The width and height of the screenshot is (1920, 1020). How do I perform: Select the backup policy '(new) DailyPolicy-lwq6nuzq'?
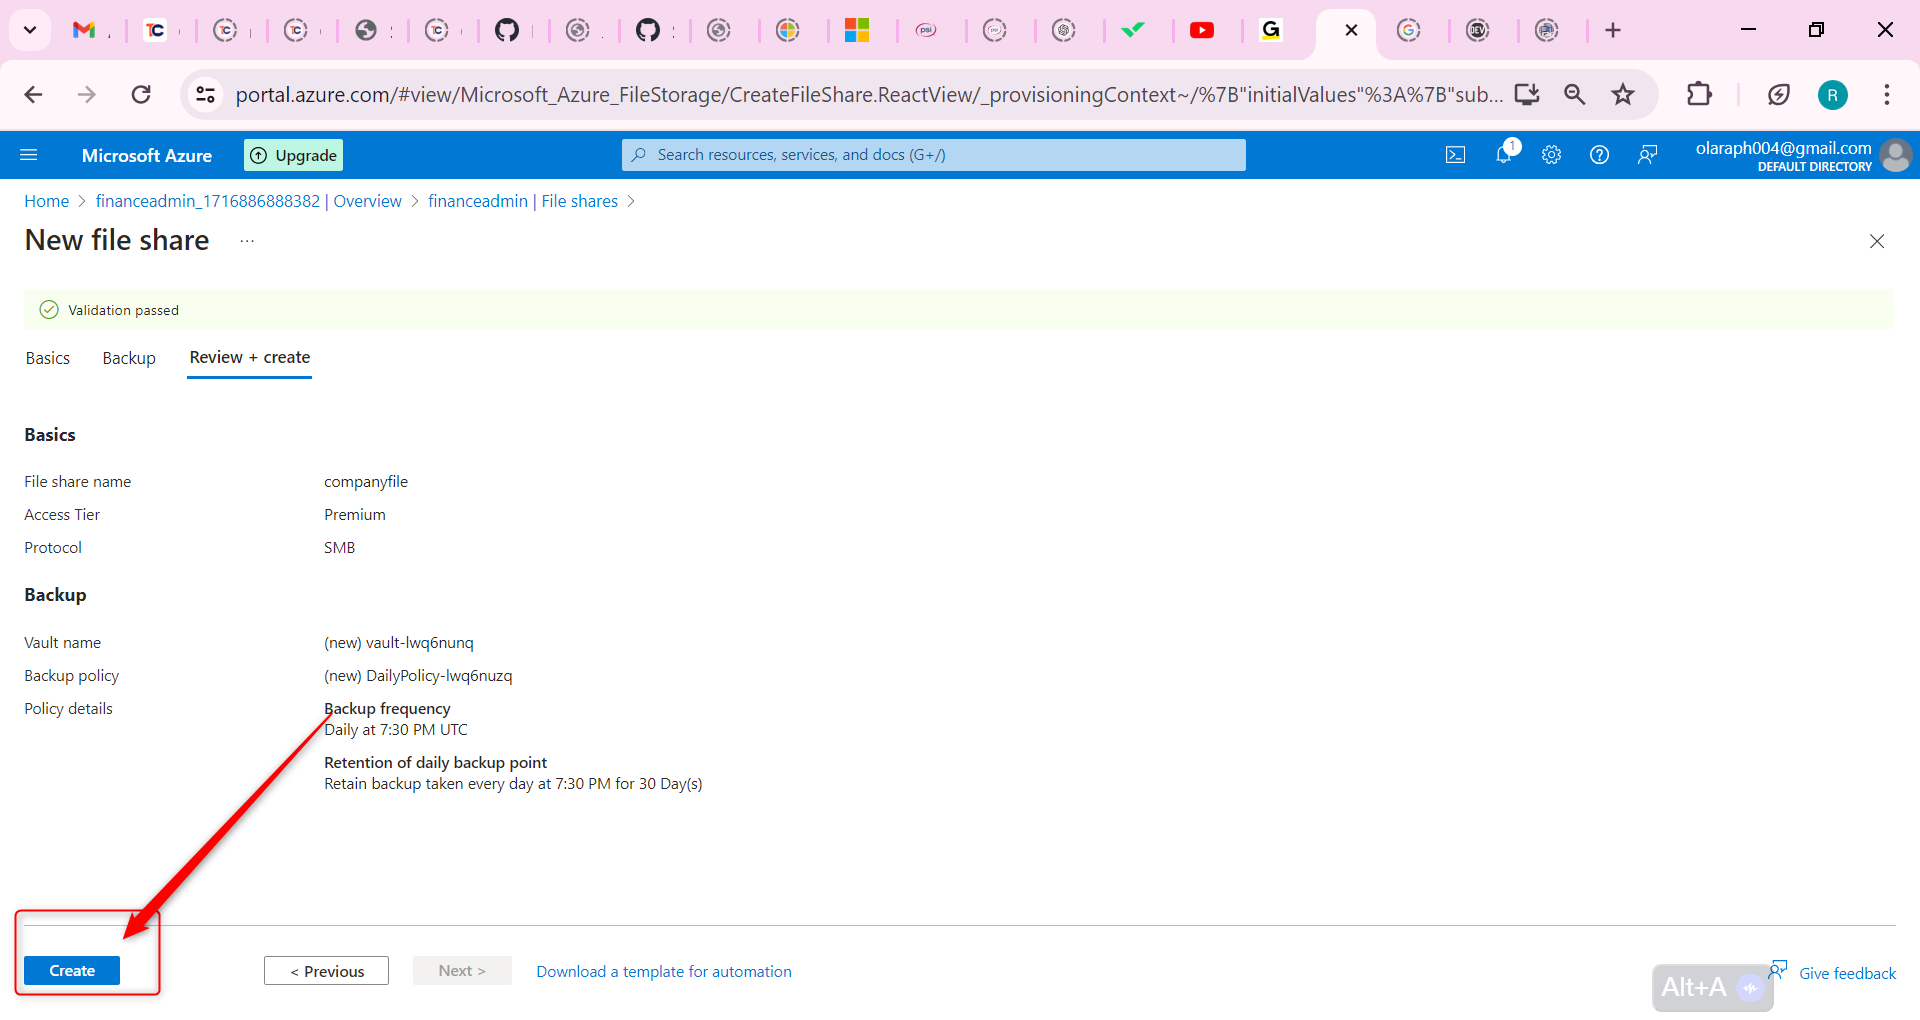pos(418,676)
